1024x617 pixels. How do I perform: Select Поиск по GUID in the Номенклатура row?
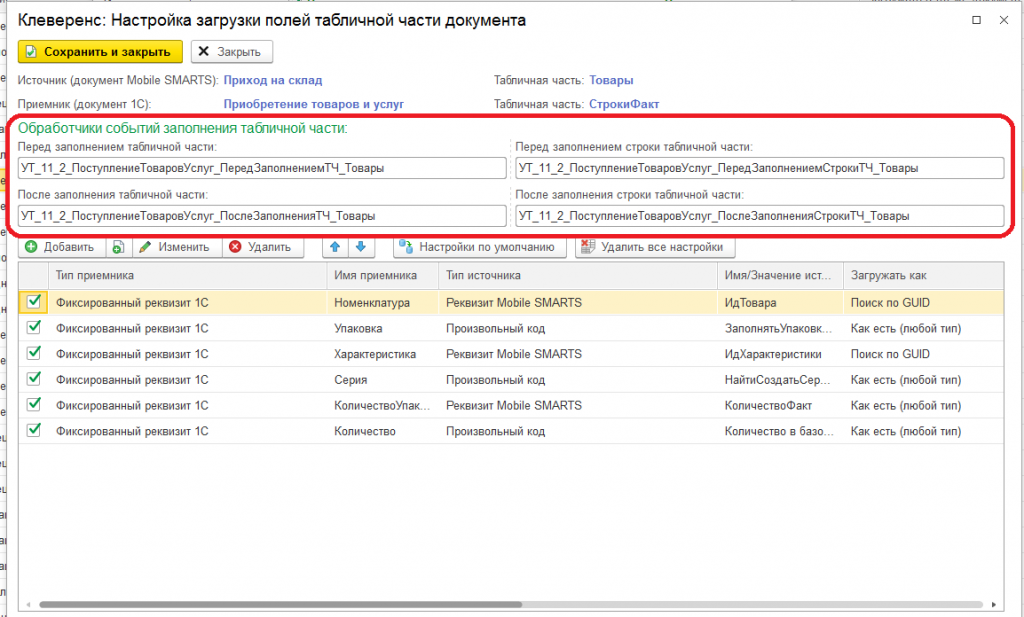tap(923, 303)
